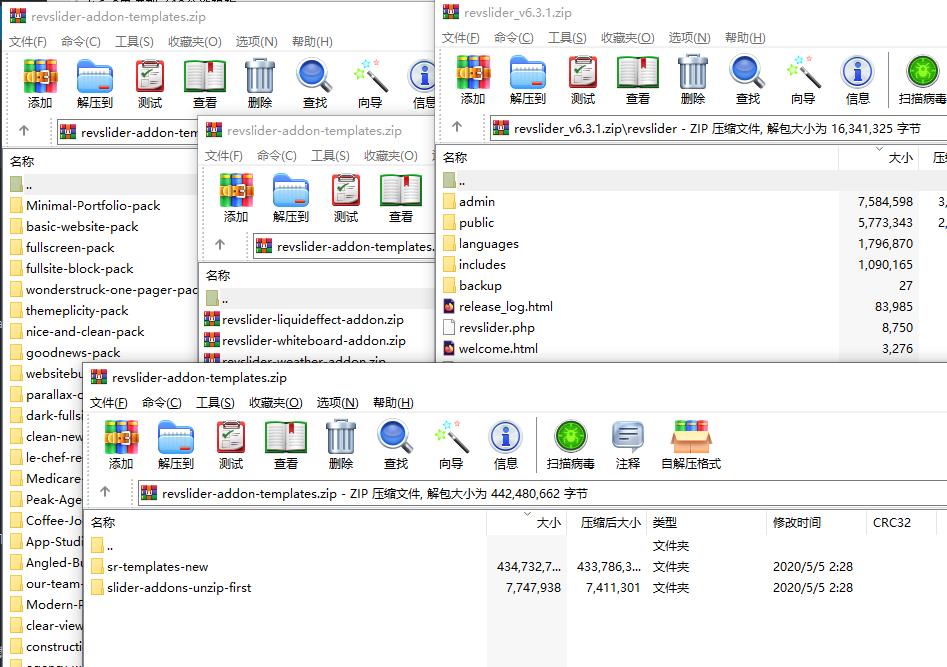947x667 pixels.
Task: Open 收藏夹(O) menu in the front bottom window
Action: (x=275, y=402)
